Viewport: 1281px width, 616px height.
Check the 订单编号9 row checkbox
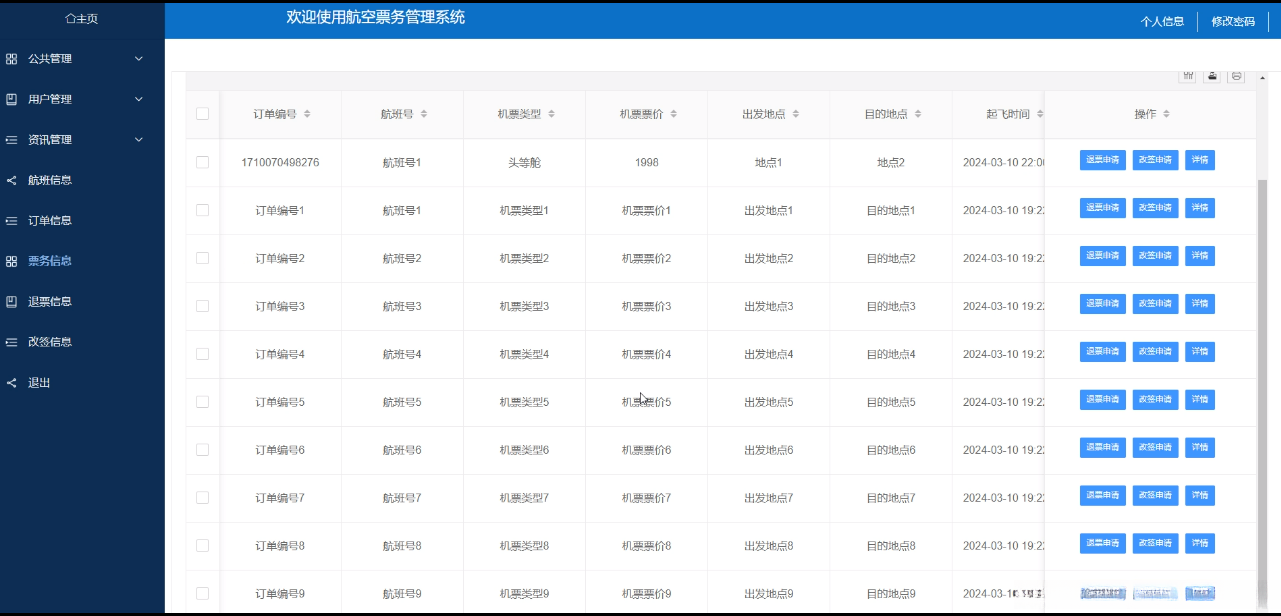[x=203, y=593]
